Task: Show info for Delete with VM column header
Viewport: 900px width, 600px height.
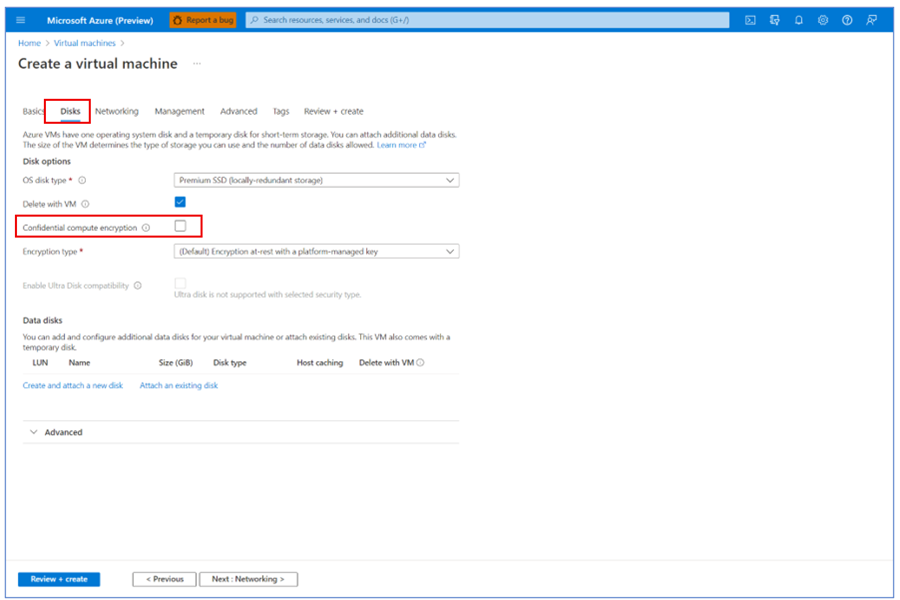Action: [420, 362]
